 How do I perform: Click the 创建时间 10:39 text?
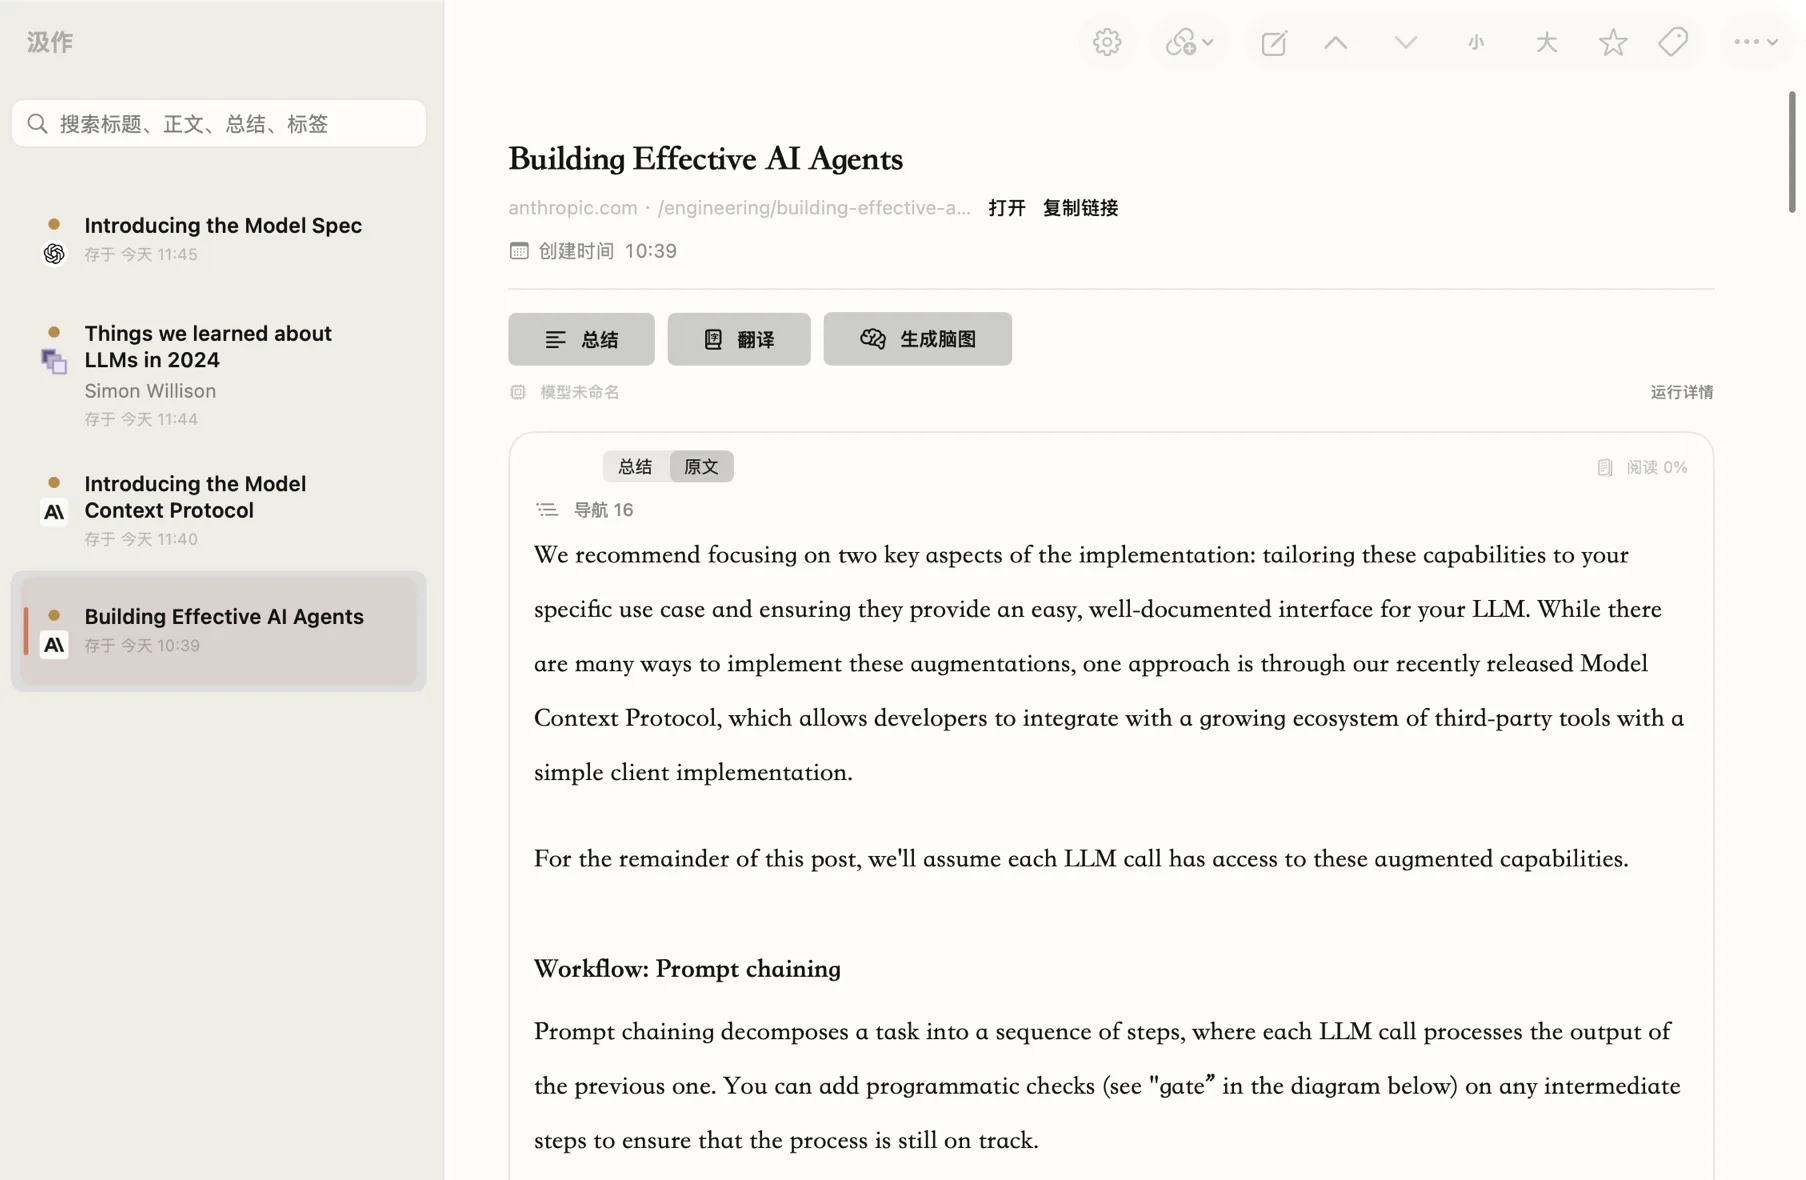pyautogui.click(x=608, y=250)
